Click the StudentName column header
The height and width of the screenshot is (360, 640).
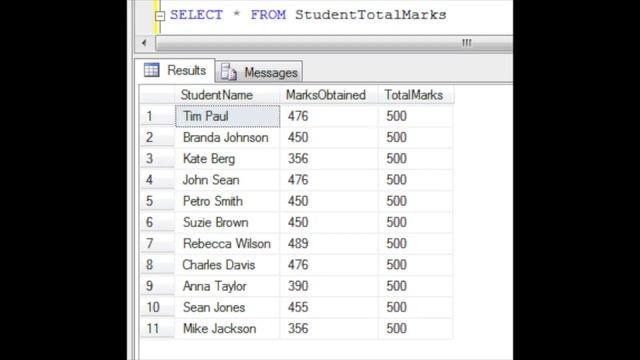point(227,95)
